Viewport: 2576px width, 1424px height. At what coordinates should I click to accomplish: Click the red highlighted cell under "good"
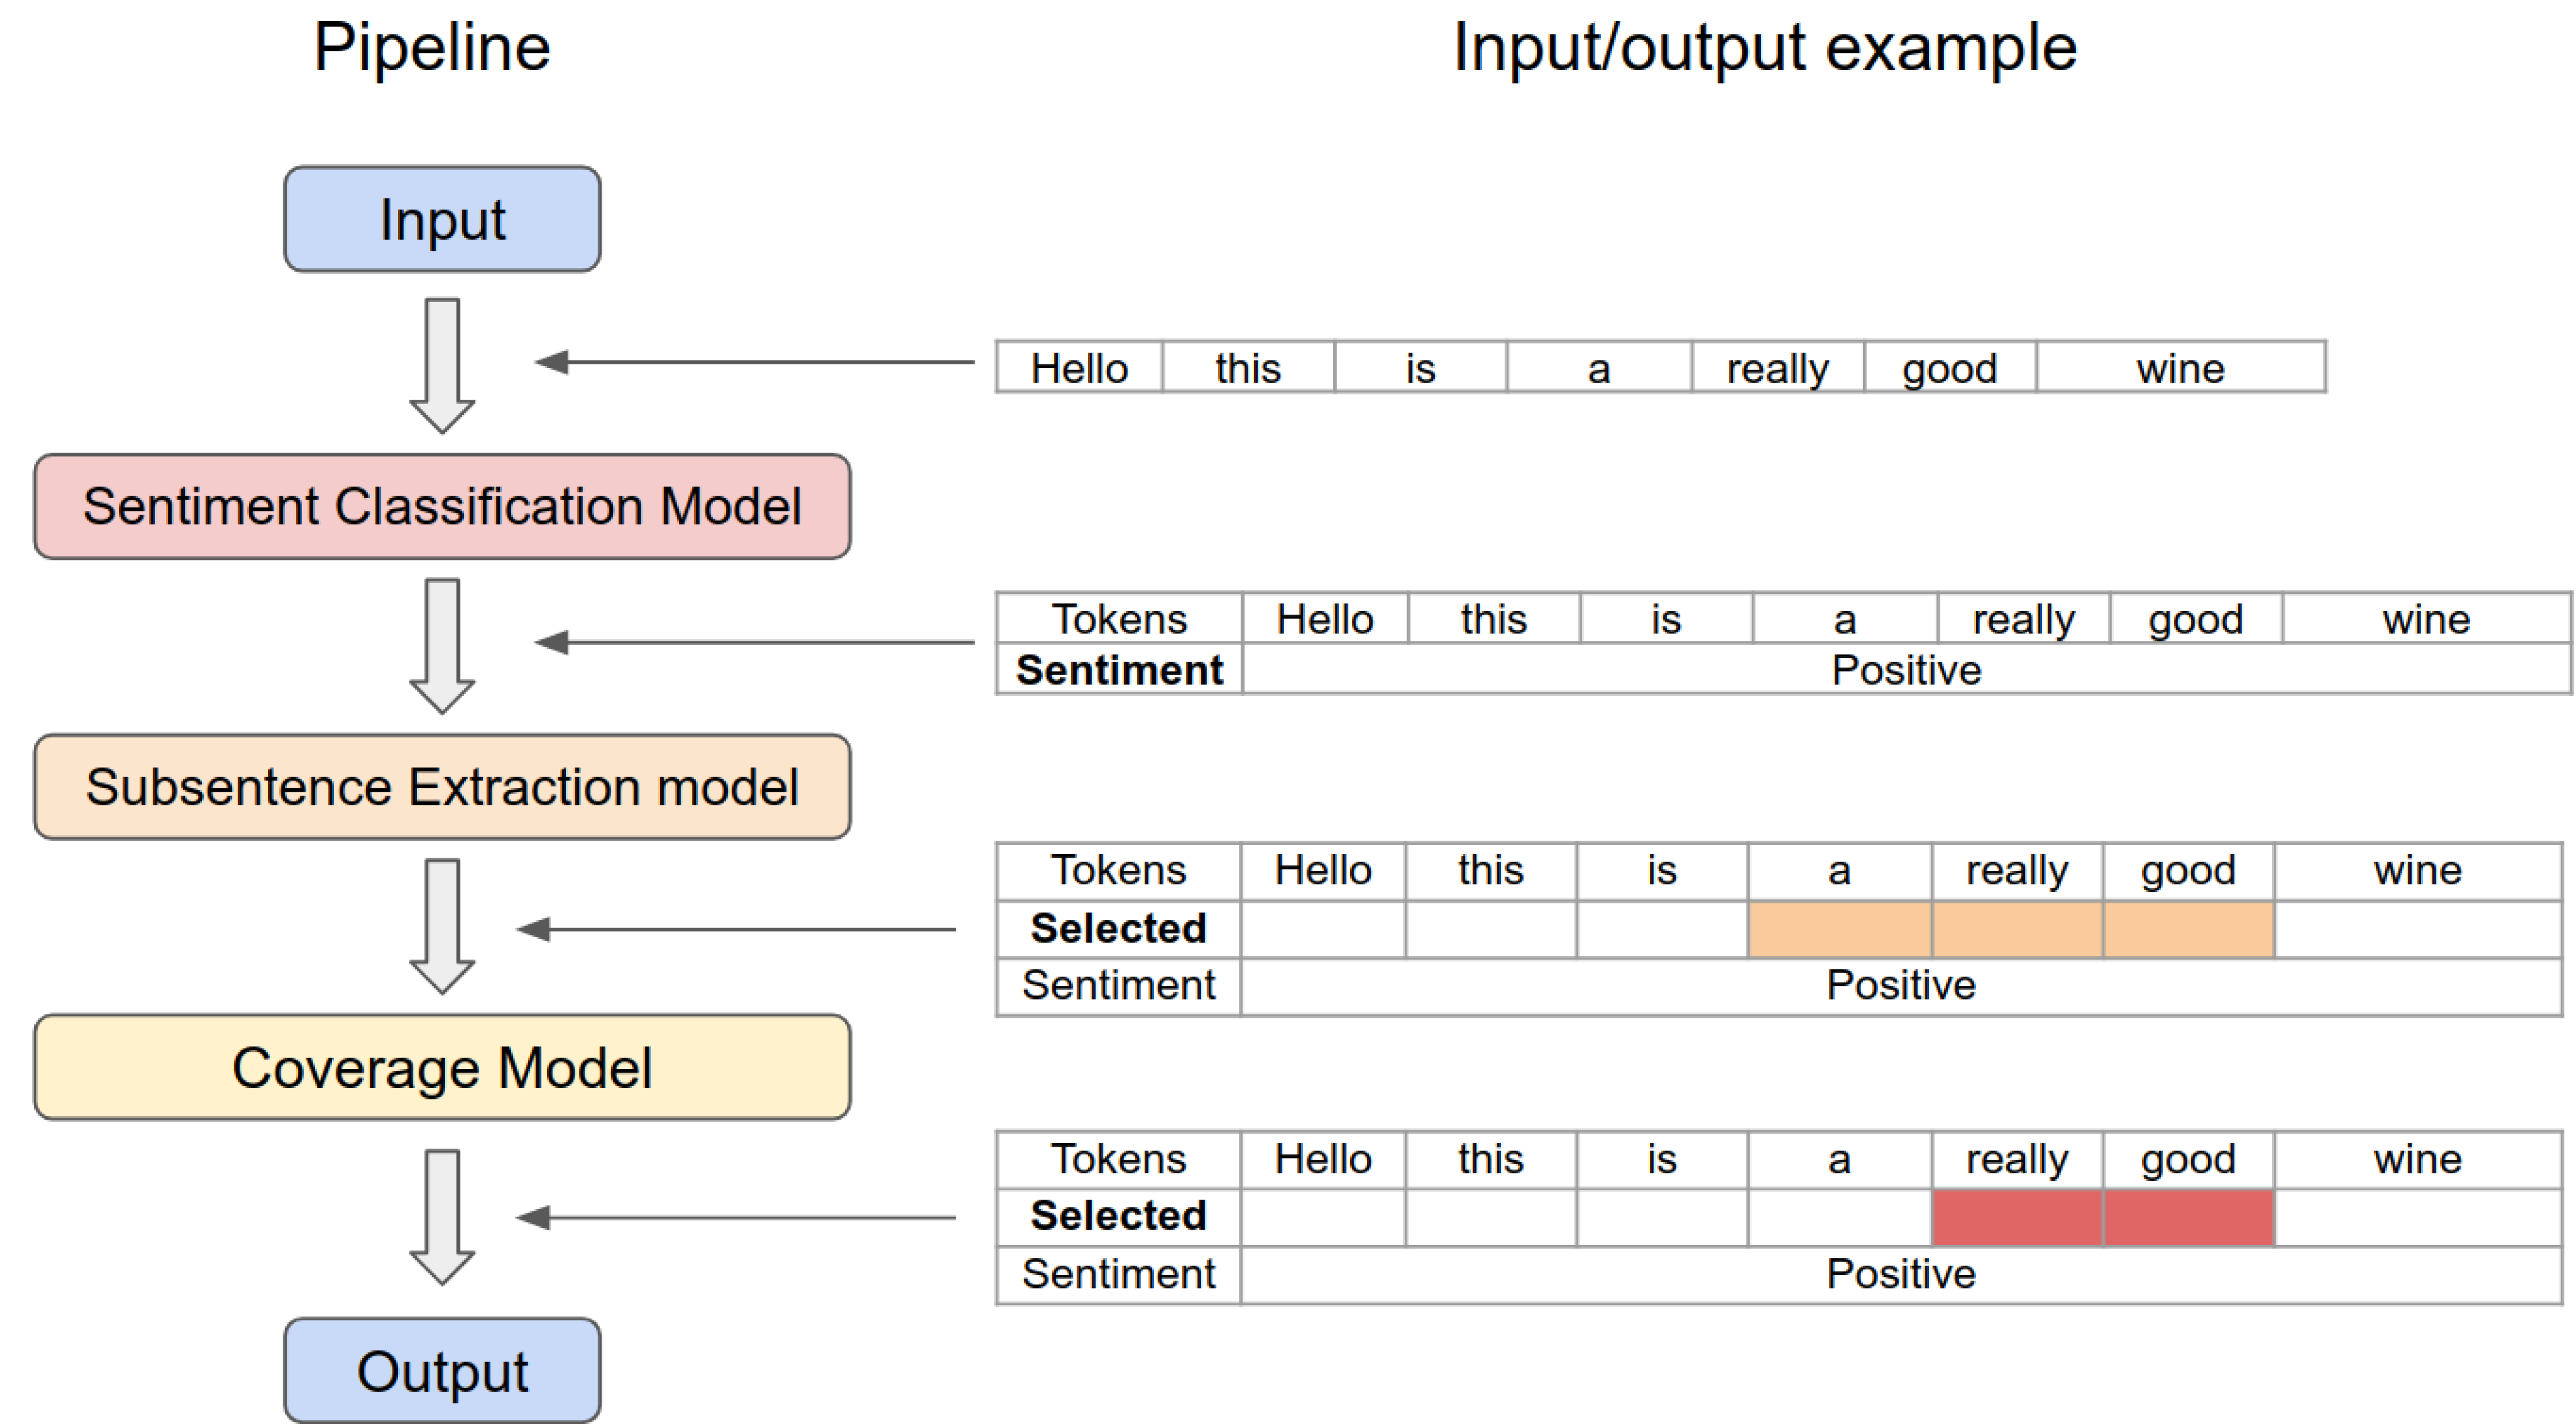(x=2188, y=1218)
